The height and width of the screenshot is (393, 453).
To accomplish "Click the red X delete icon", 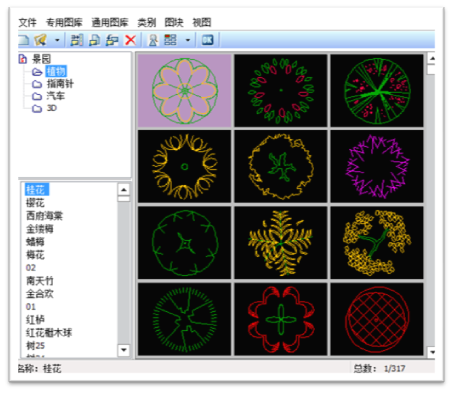I will pos(130,40).
